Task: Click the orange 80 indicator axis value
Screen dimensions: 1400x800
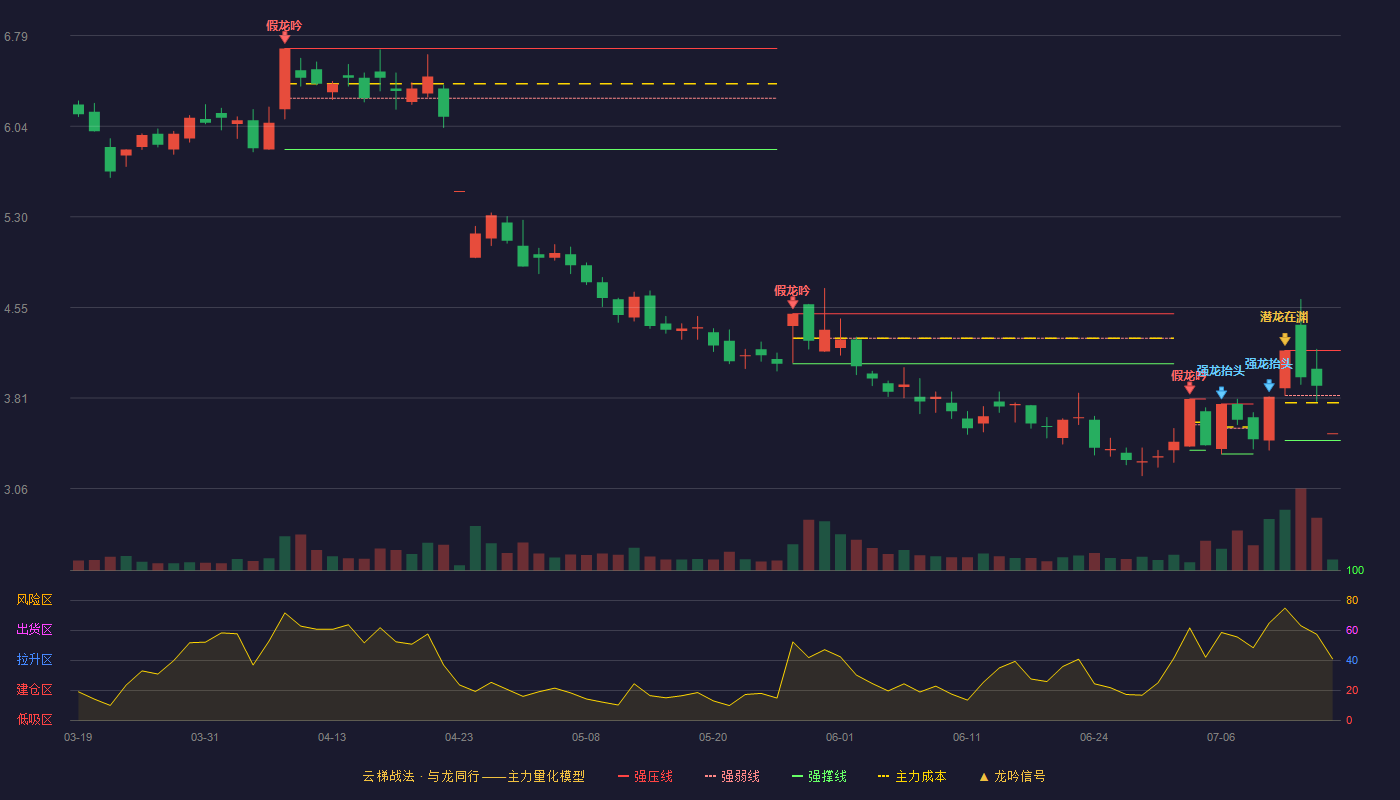Action: point(1352,600)
